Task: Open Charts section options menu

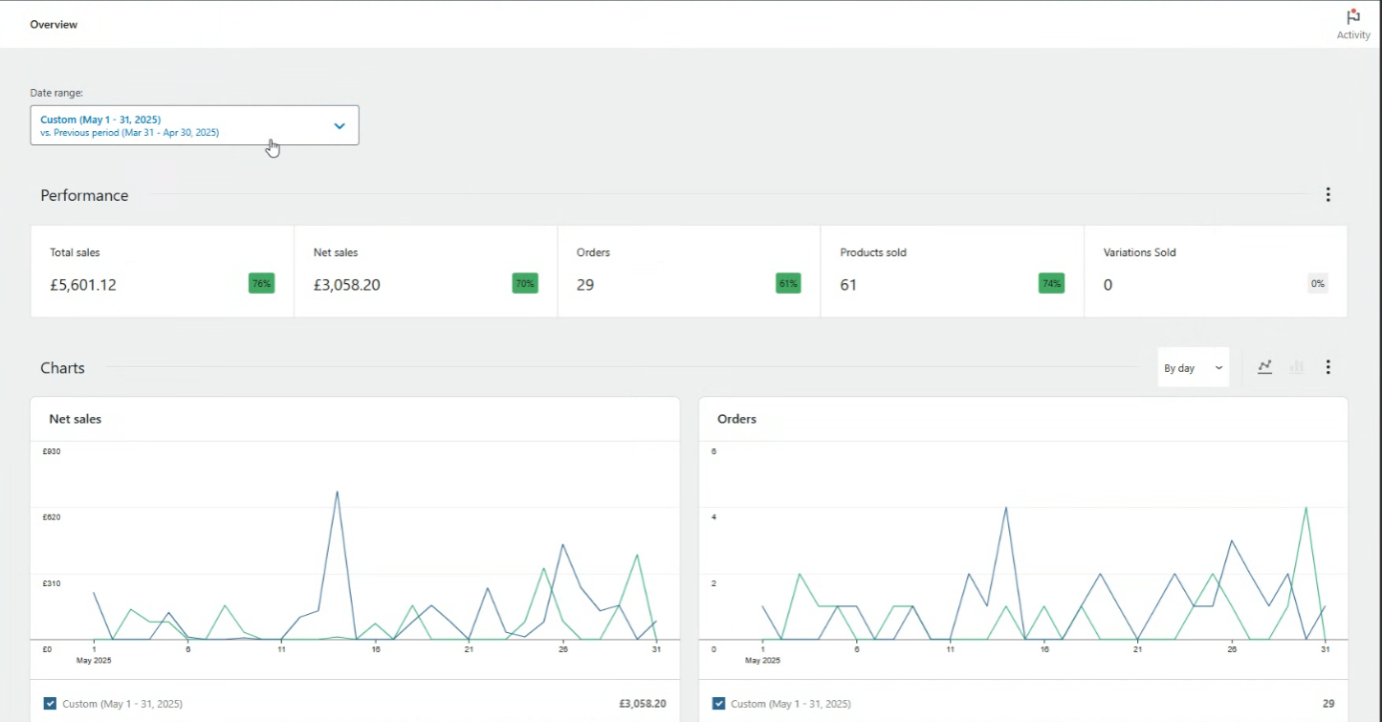Action: 1328,367
